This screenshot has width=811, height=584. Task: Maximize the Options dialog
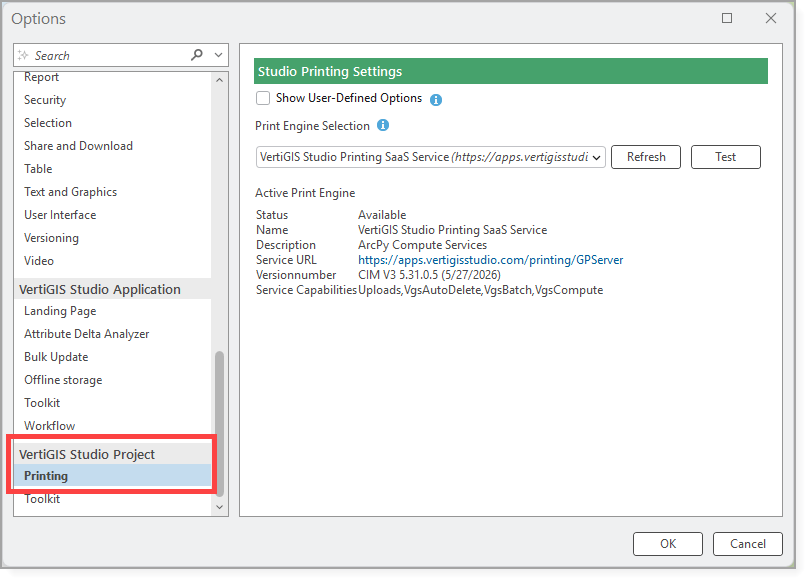(727, 19)
